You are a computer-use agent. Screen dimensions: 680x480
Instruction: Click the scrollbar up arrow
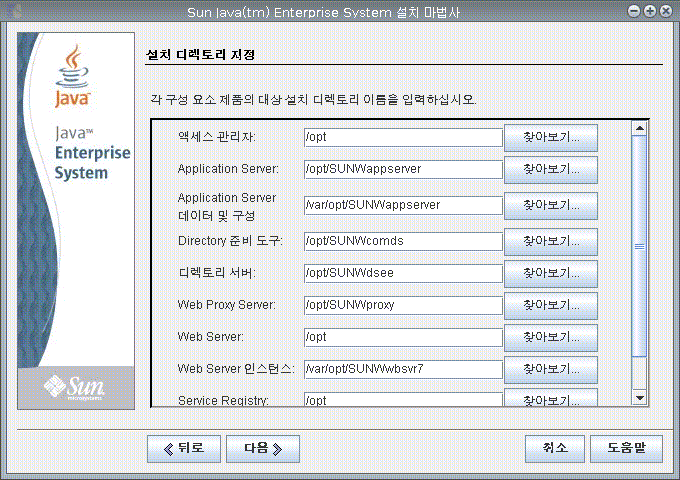tap(640, 128)
